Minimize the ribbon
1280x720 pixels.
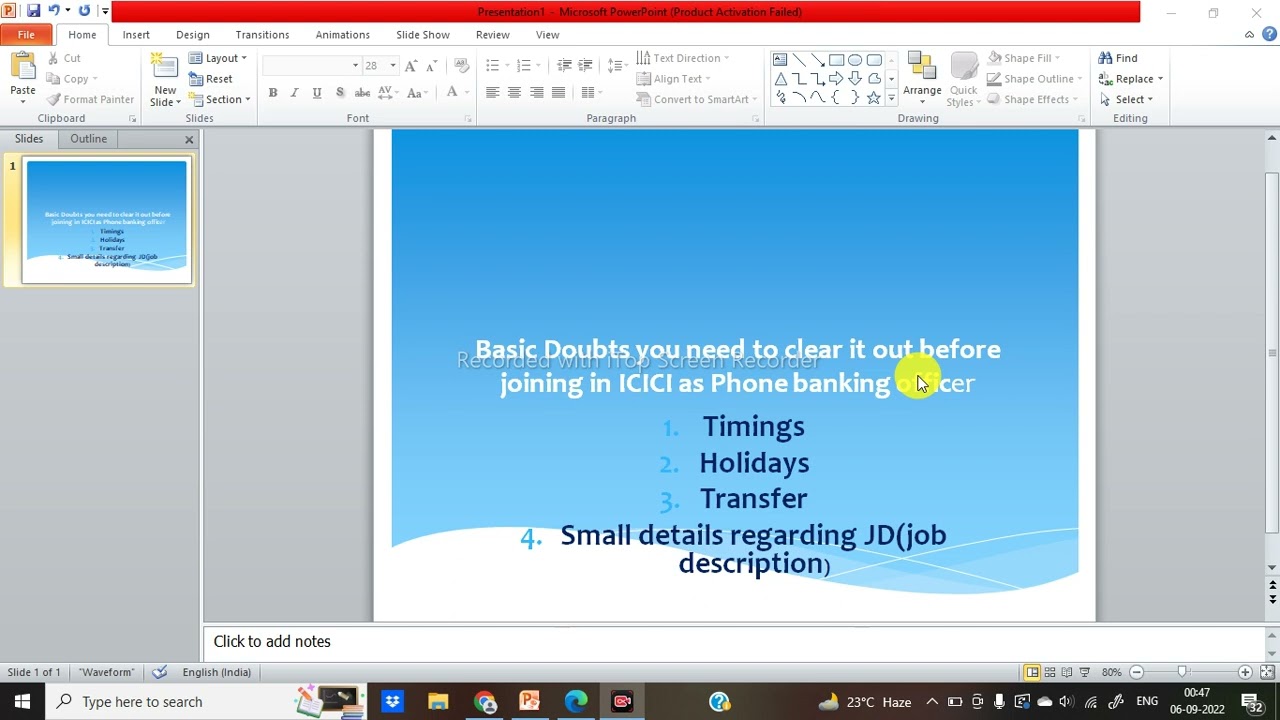(1249, 35)
